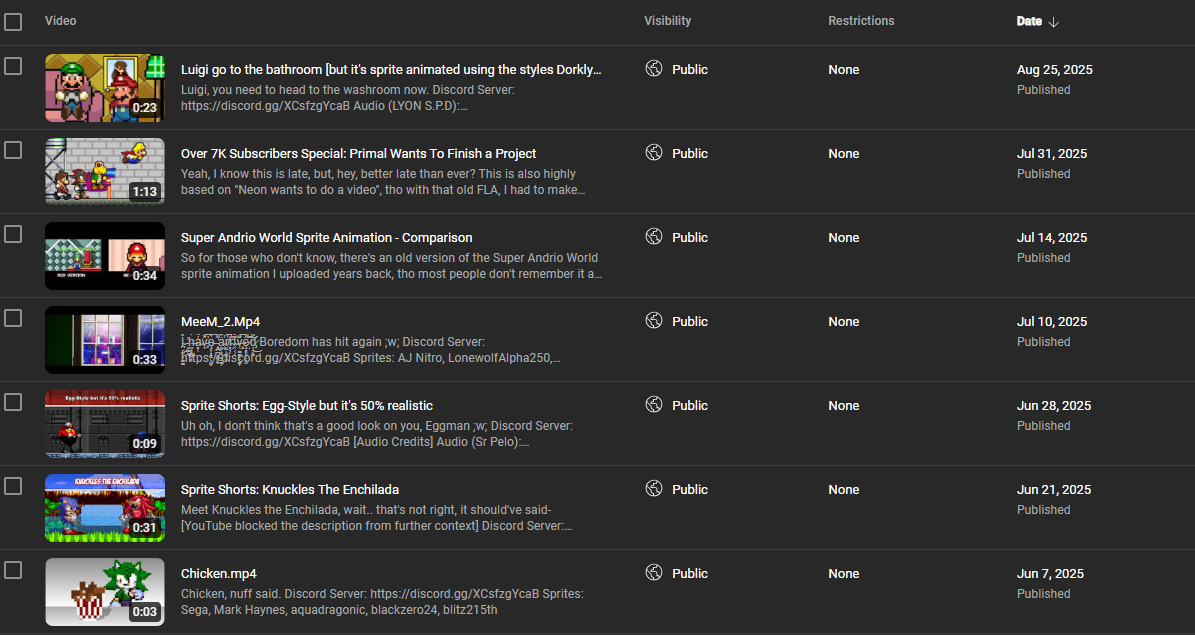
Task: Tick the MeeM_2.Mp4 row checkbox
Action: pyautogui.click(x=13, y=318)
